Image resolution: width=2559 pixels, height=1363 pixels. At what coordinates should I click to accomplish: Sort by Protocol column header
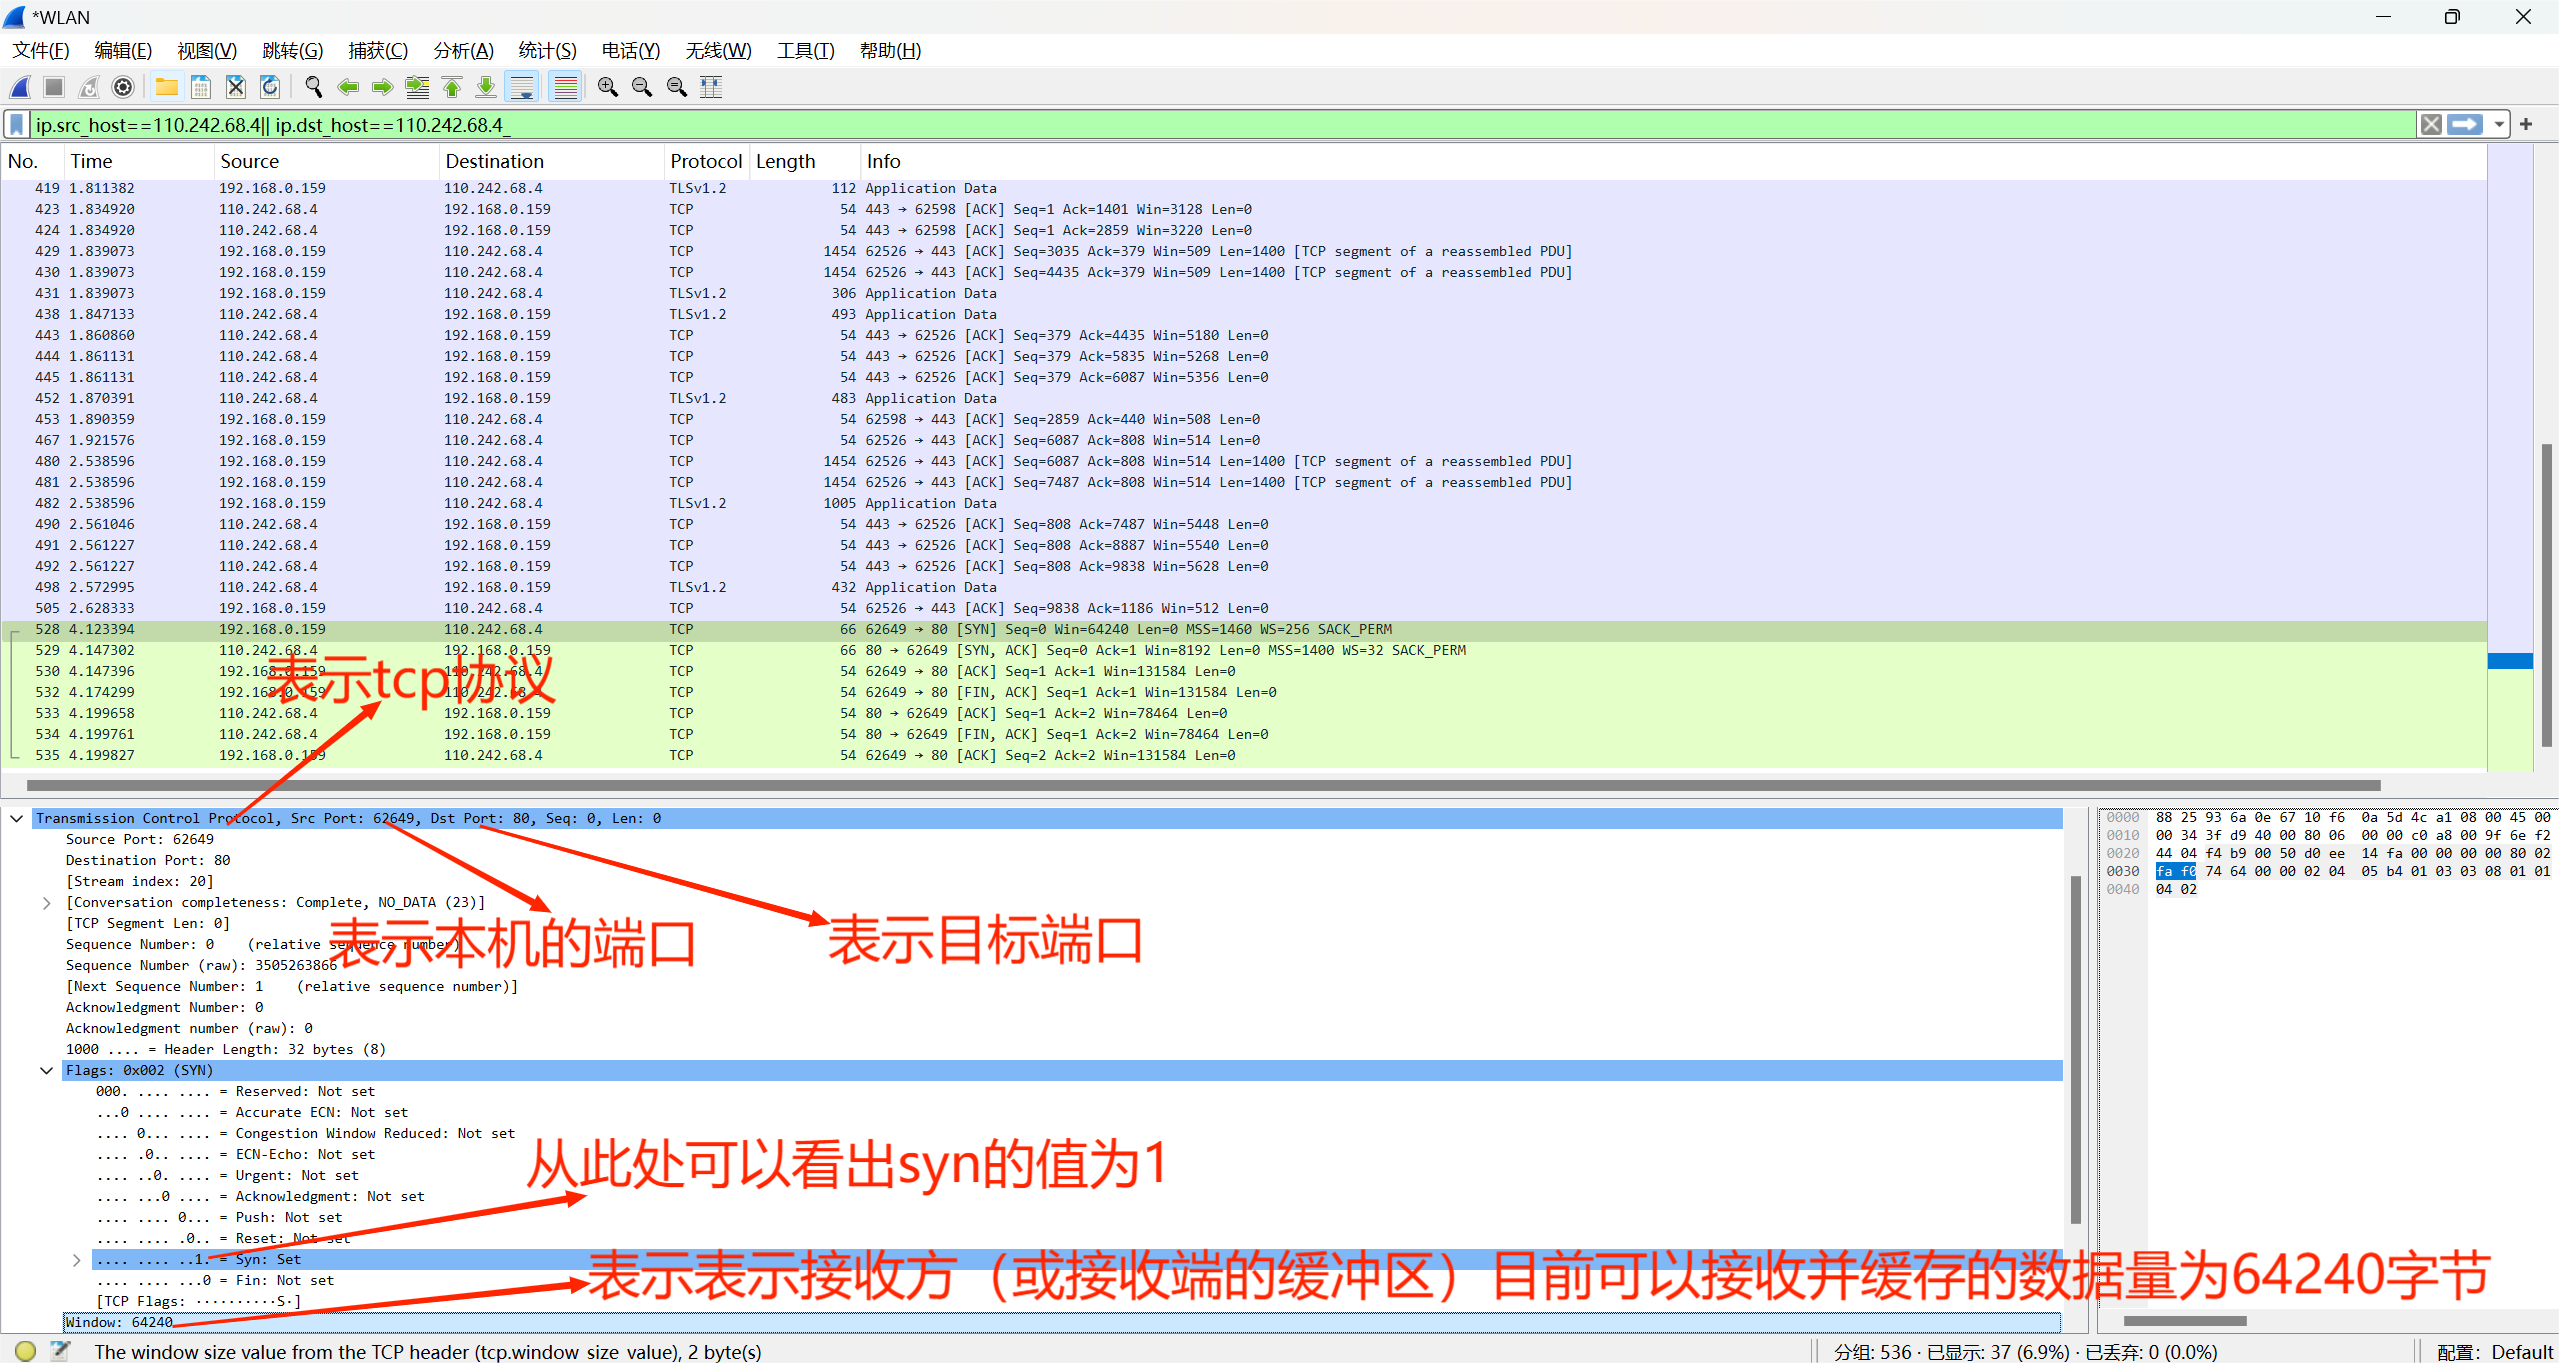pyautogui.click(x=707, y=161)
